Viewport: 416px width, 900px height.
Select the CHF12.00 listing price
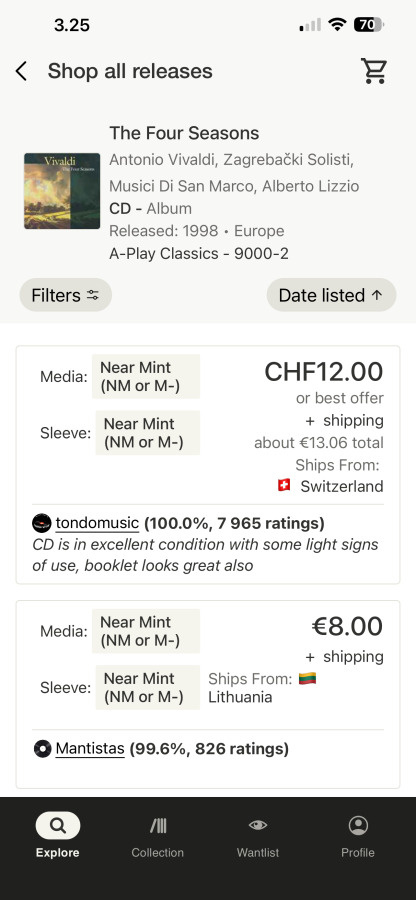324,372
